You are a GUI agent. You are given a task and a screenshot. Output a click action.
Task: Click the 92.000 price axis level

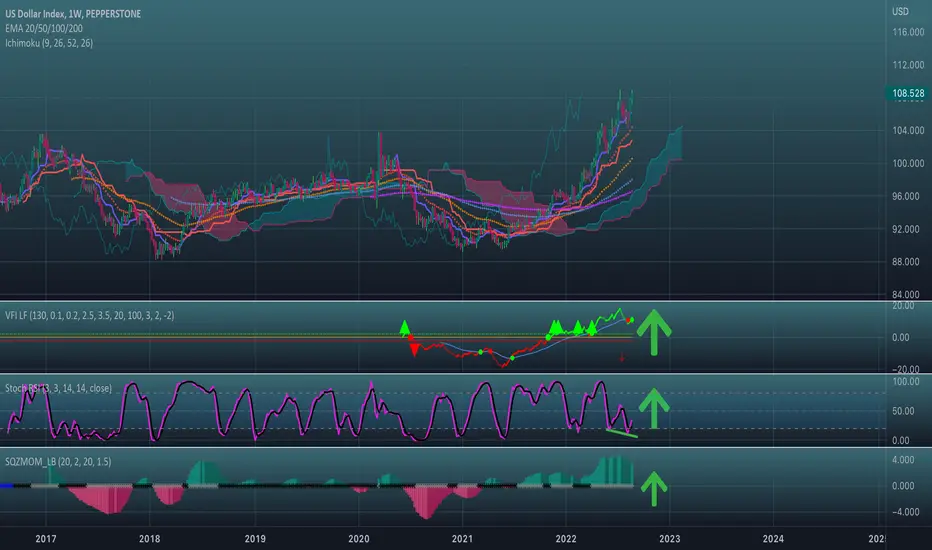point(905,230)
